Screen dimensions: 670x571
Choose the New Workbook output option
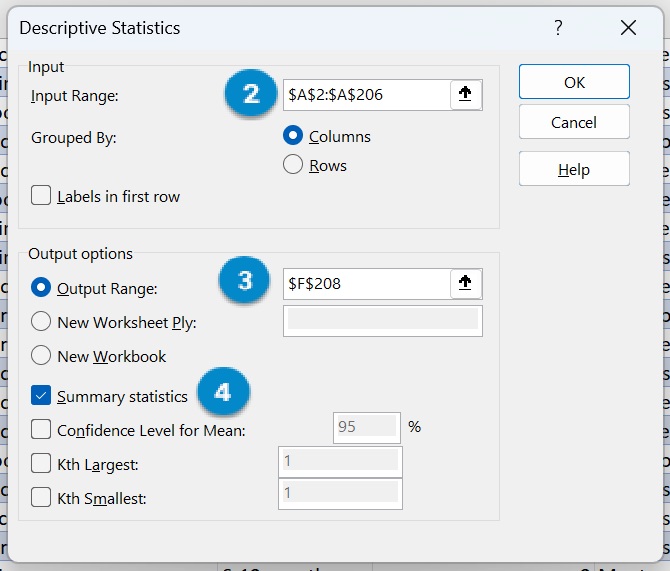click(41, 355)
